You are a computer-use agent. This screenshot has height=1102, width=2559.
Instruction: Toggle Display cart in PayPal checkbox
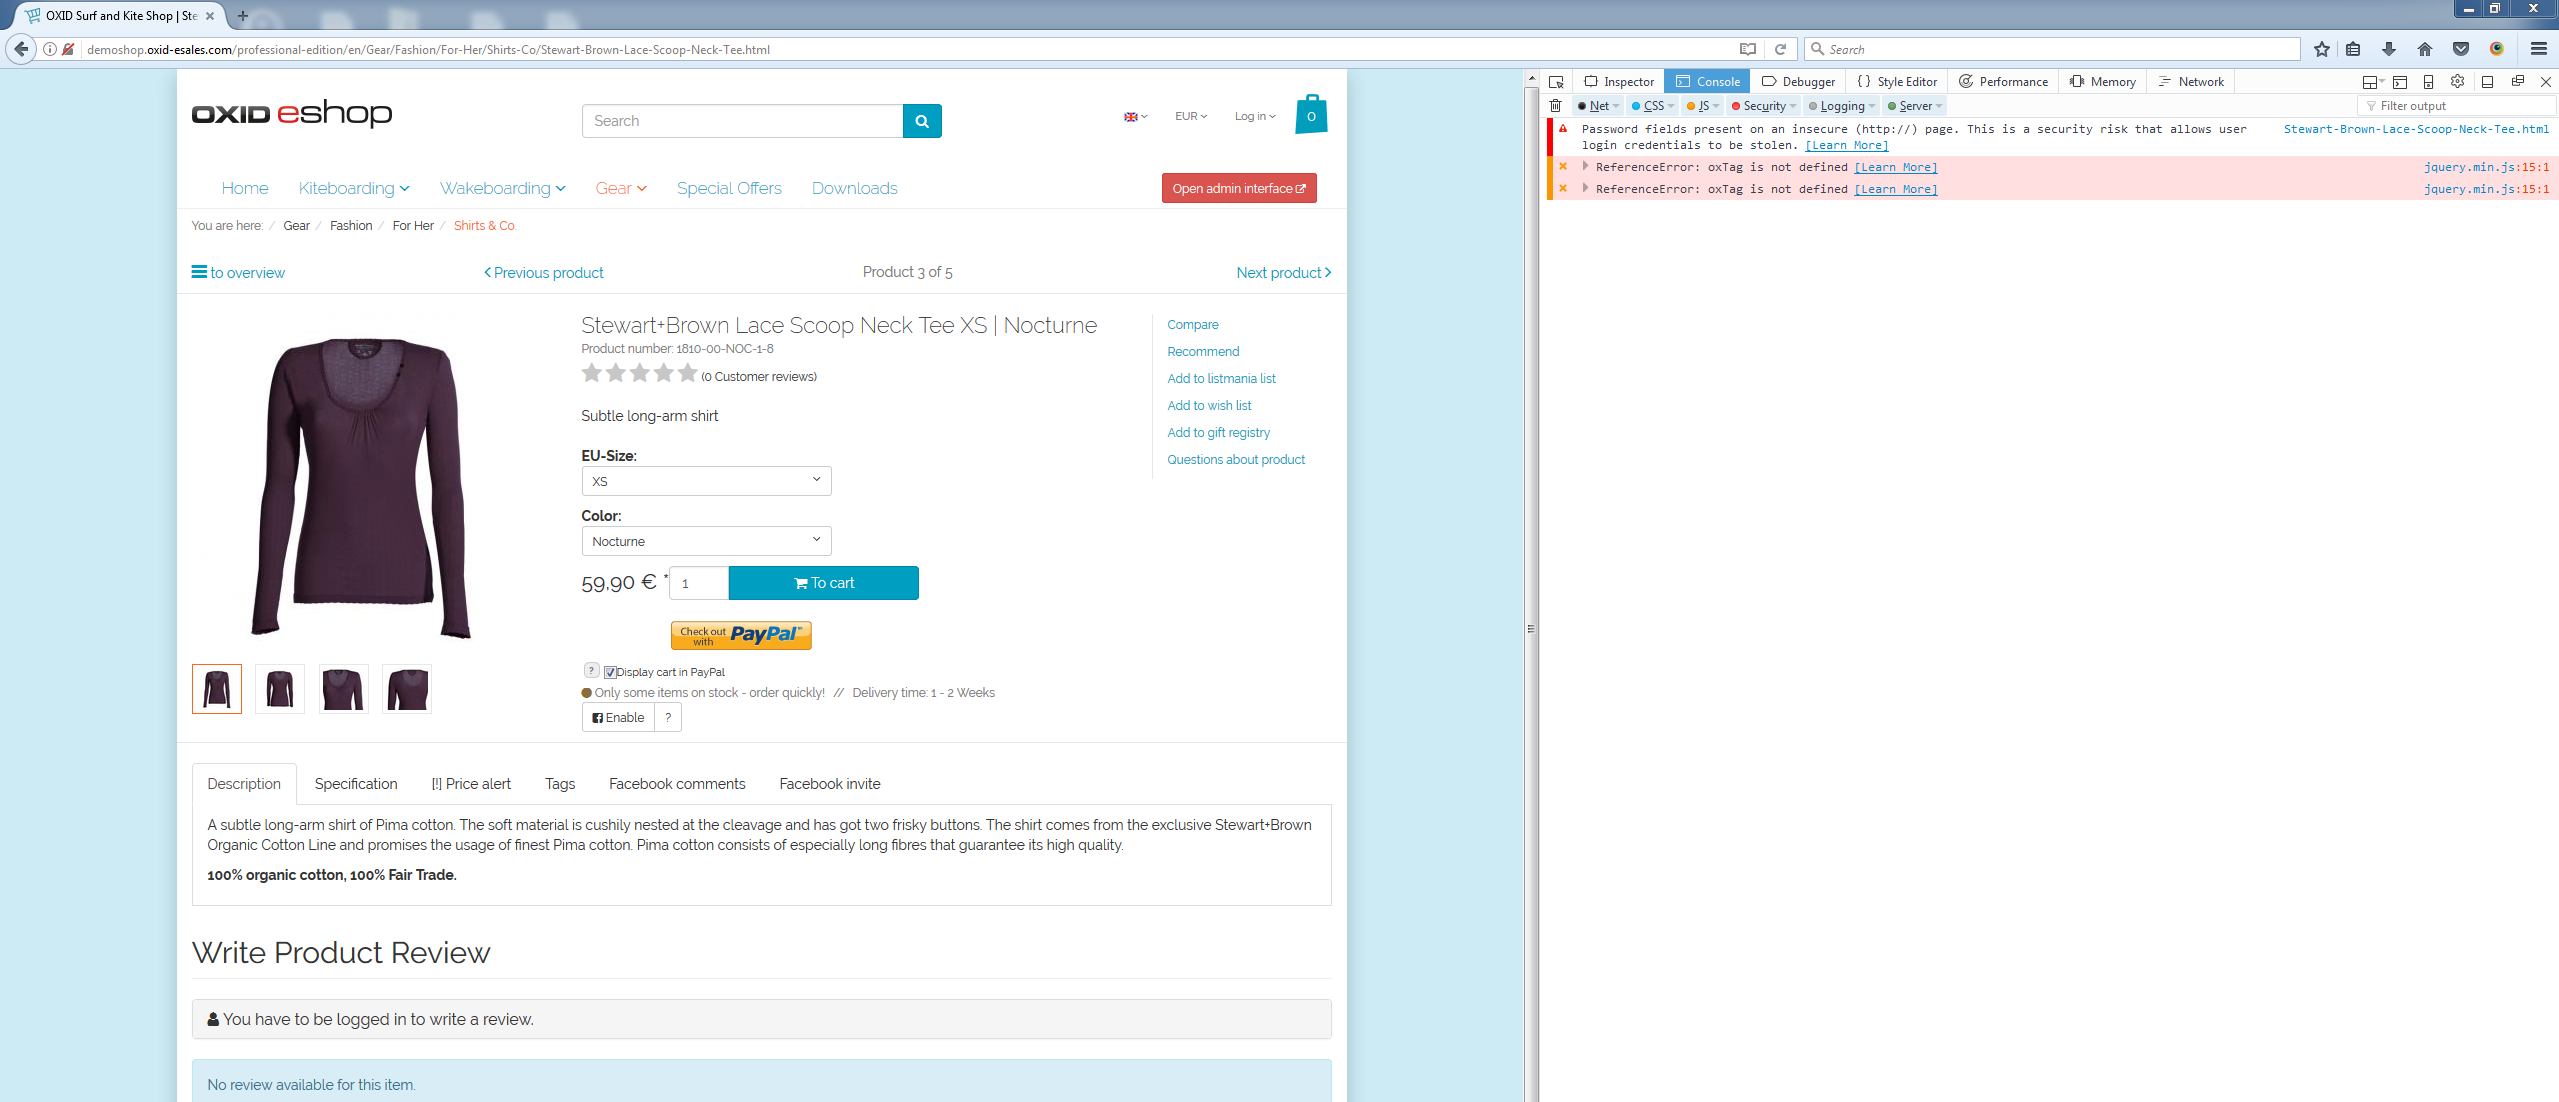(x=610, y=673)
